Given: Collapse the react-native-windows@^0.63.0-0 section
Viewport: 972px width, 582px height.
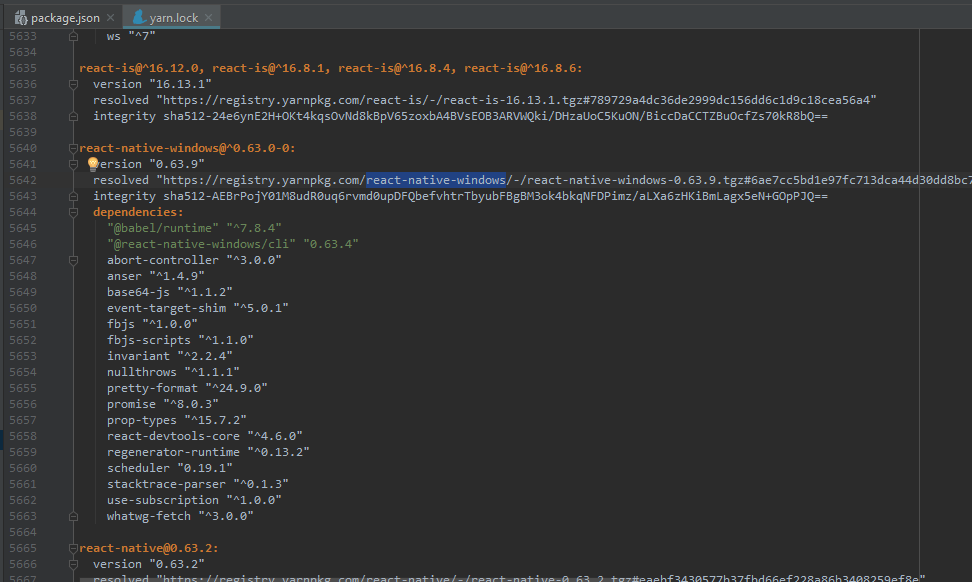Looking at the screenshot, I should 73,147.
